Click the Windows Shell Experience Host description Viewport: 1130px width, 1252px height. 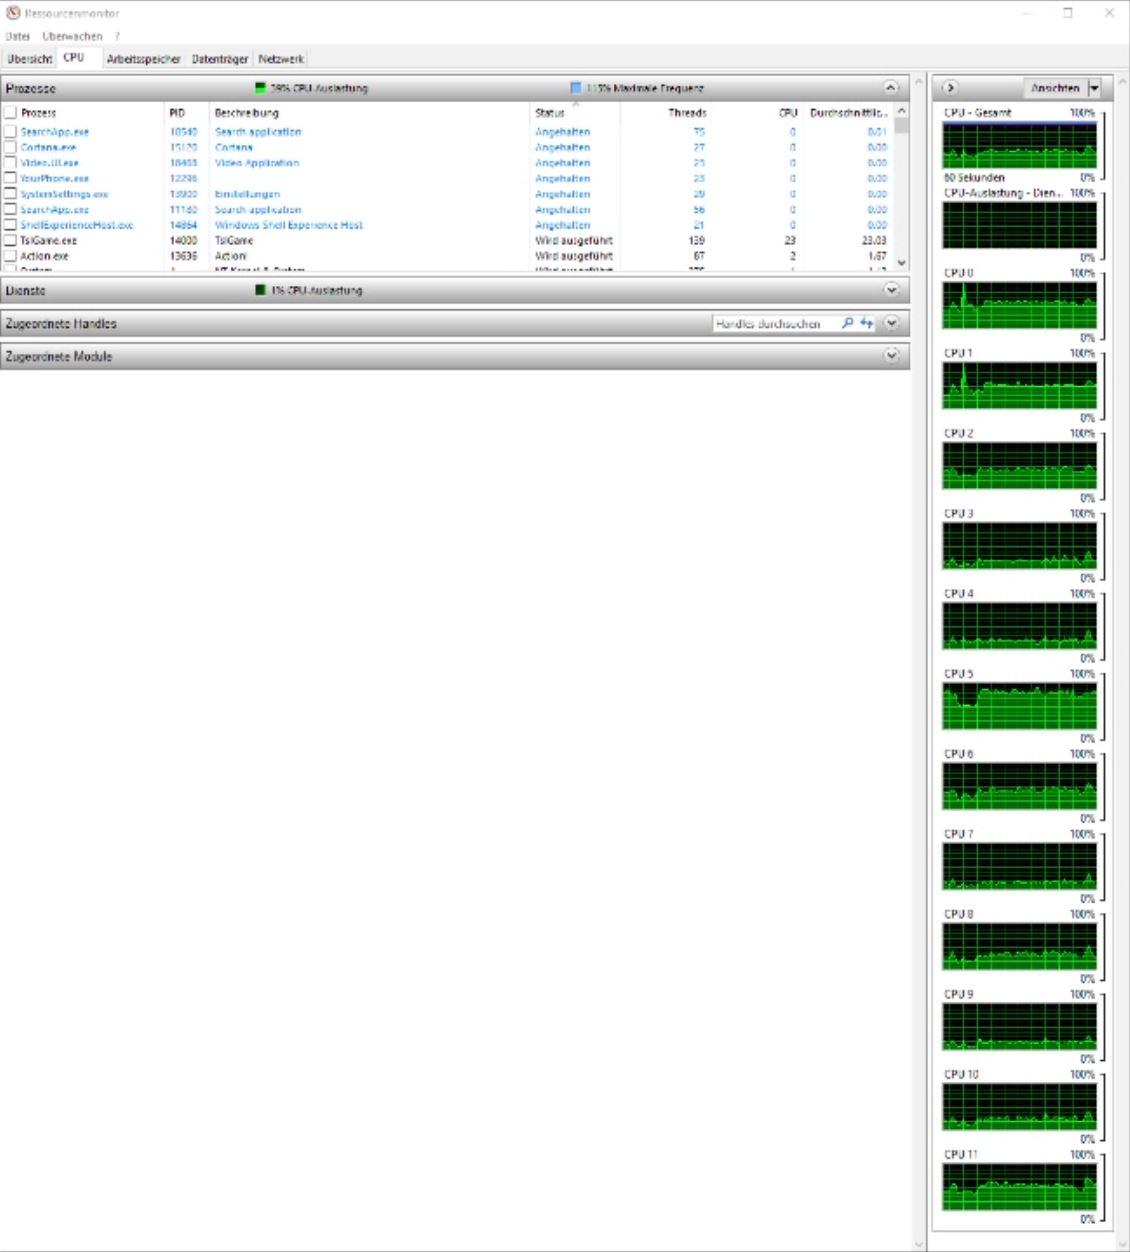[x=288, y=225]
